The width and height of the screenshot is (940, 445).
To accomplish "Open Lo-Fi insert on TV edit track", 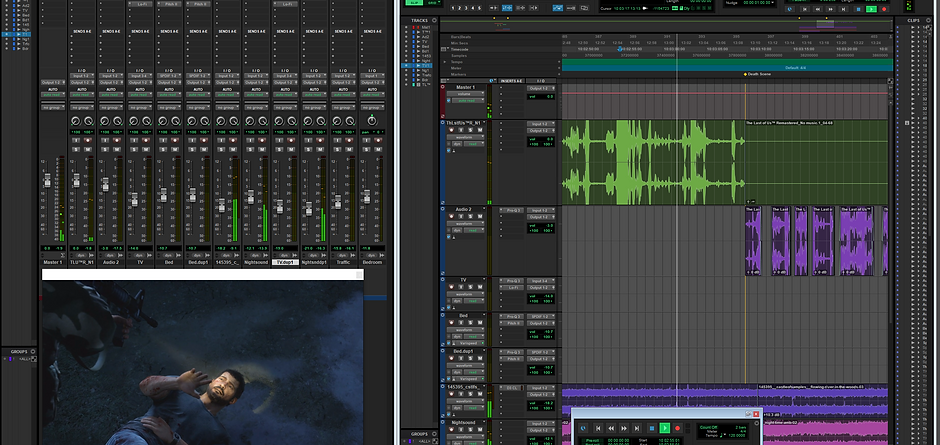I will 513,287.
